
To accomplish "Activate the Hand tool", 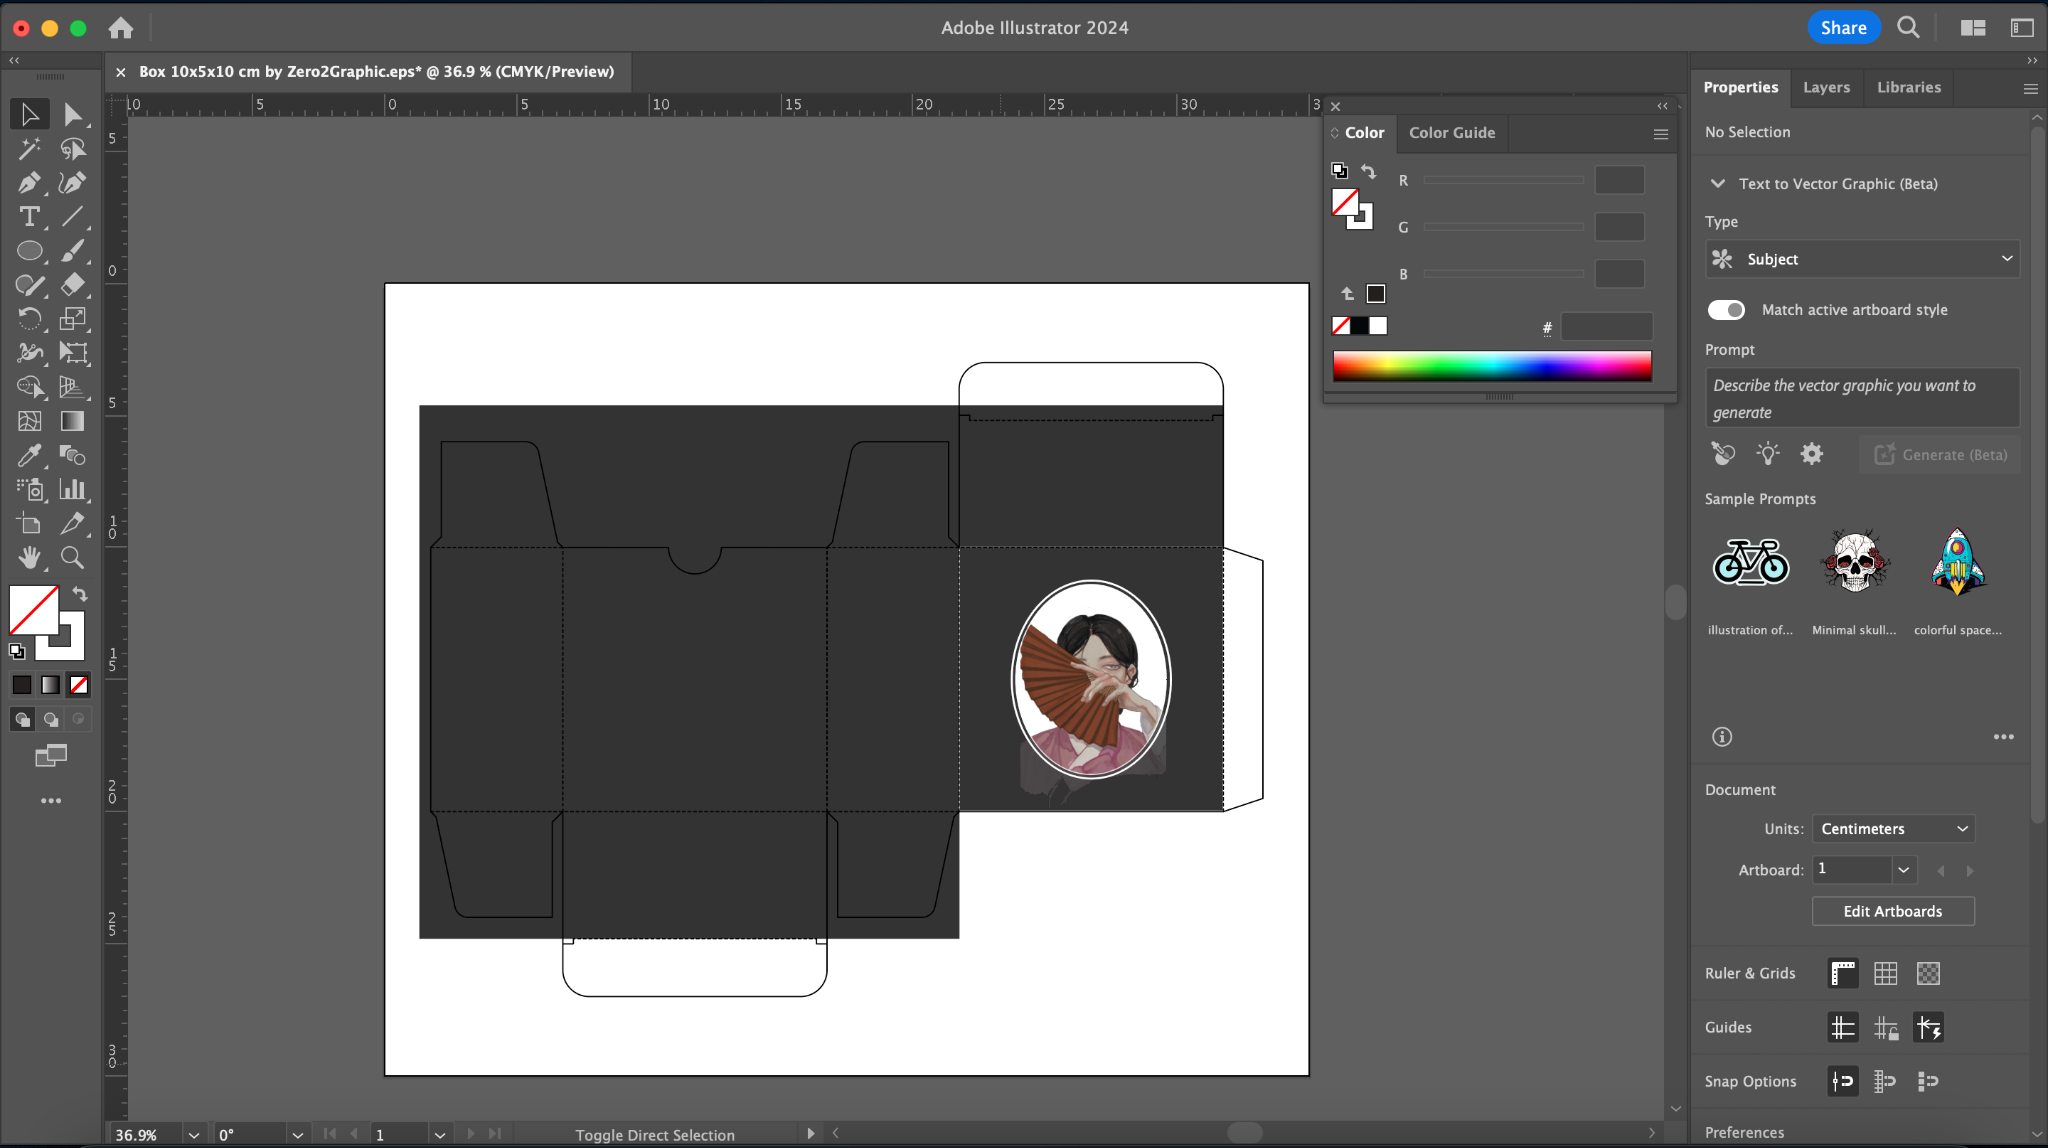I will pos(29,557).
